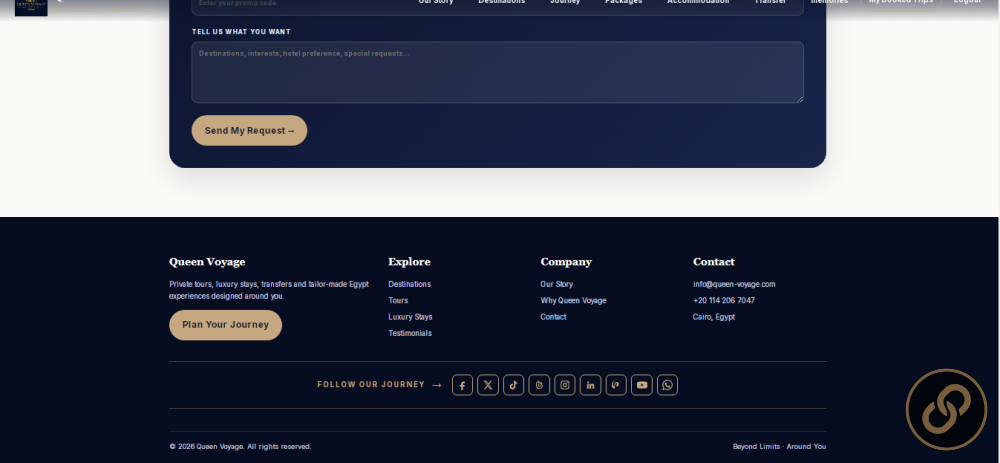The image size is (1000, 463).
Task: Open the Why Queen Voyage link
Action: (x=573, y=300)
